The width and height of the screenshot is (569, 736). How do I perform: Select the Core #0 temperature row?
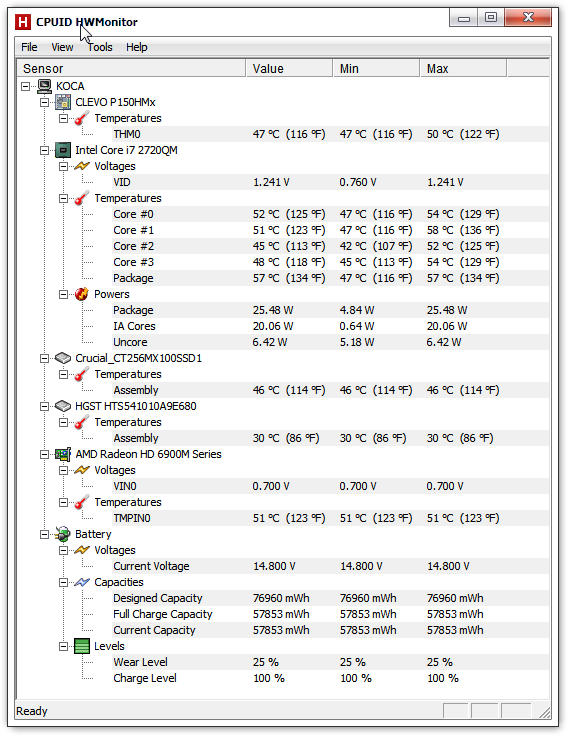tap(331, 214)
